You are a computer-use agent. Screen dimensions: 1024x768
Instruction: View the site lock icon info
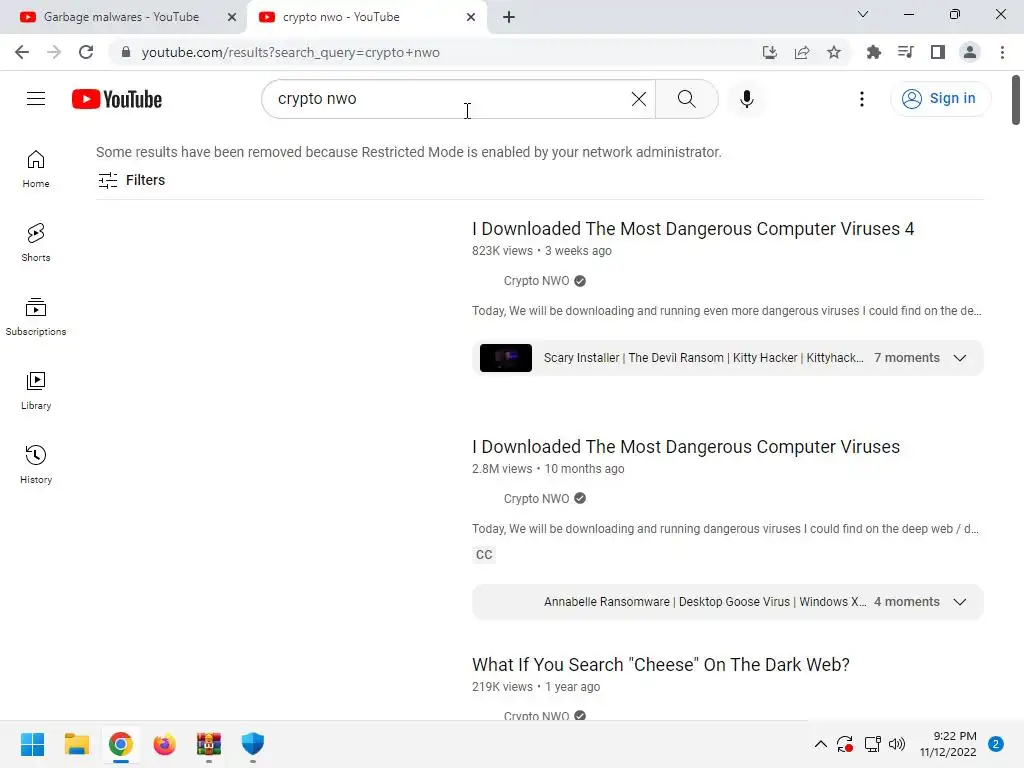point(126,52)
